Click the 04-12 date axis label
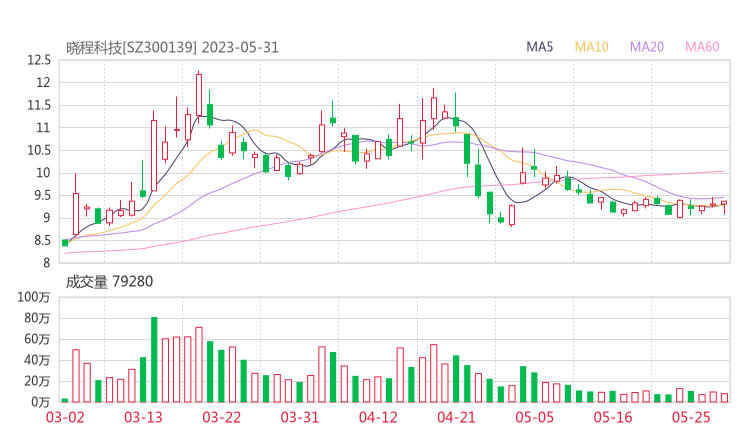 [378, 417]
